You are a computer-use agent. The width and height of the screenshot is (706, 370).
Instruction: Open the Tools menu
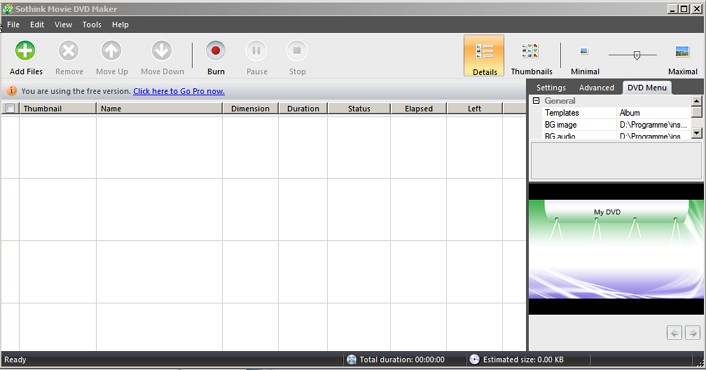click(92, 25)
